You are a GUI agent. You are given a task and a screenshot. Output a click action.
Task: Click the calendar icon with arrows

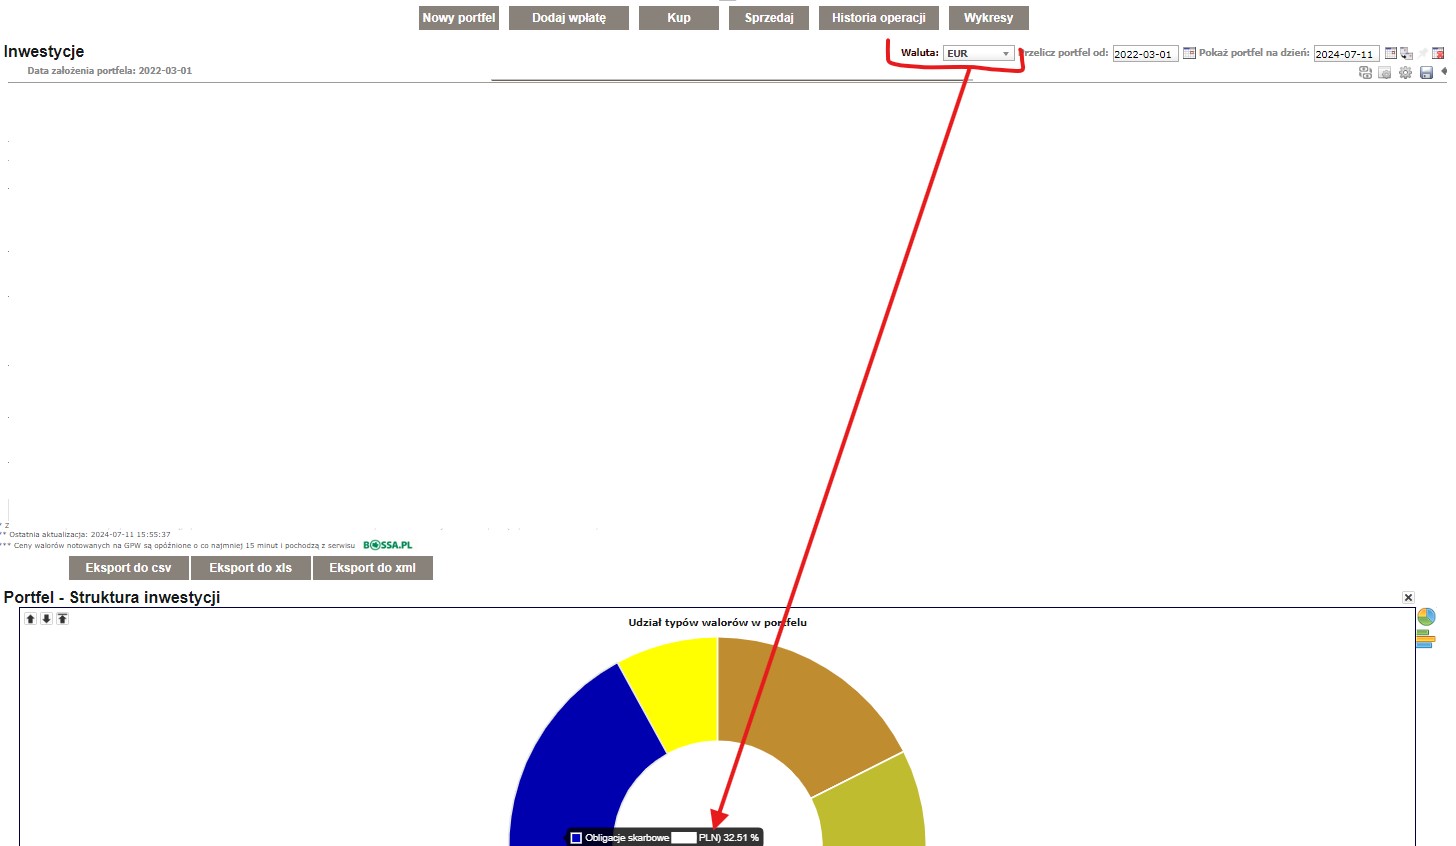1406,53
